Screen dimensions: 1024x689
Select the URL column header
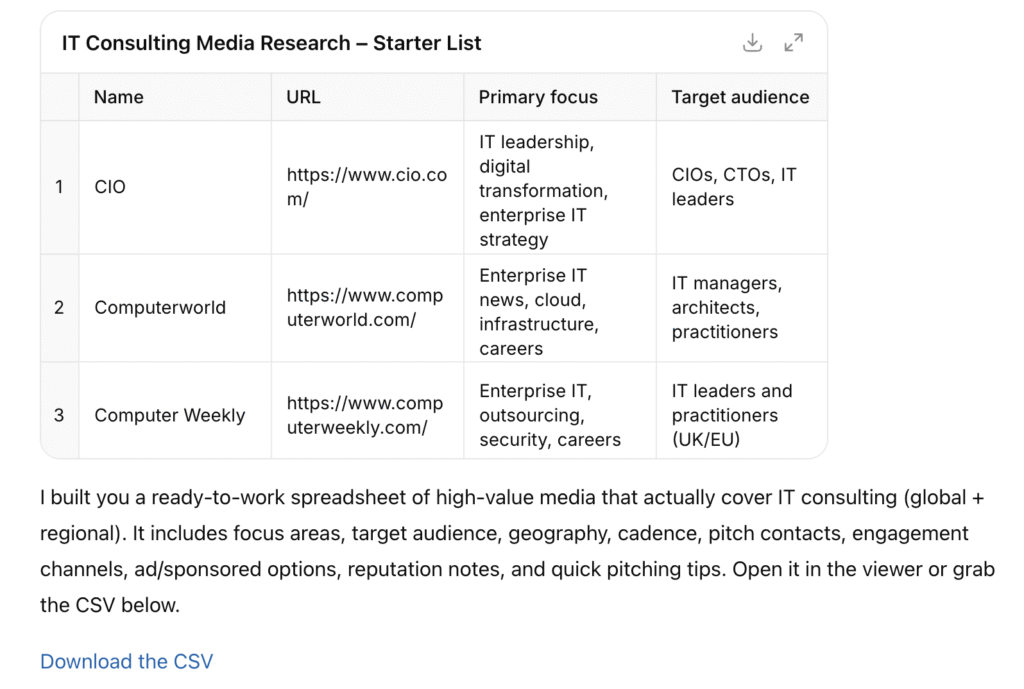point(304,97)
